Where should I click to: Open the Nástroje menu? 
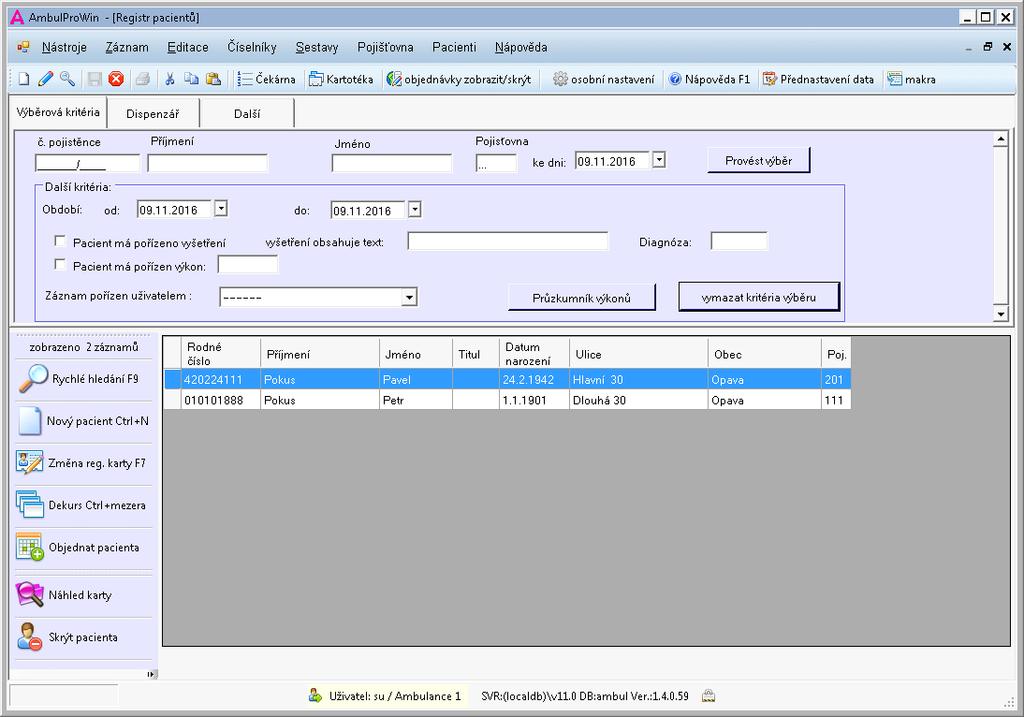click(64, 47)
